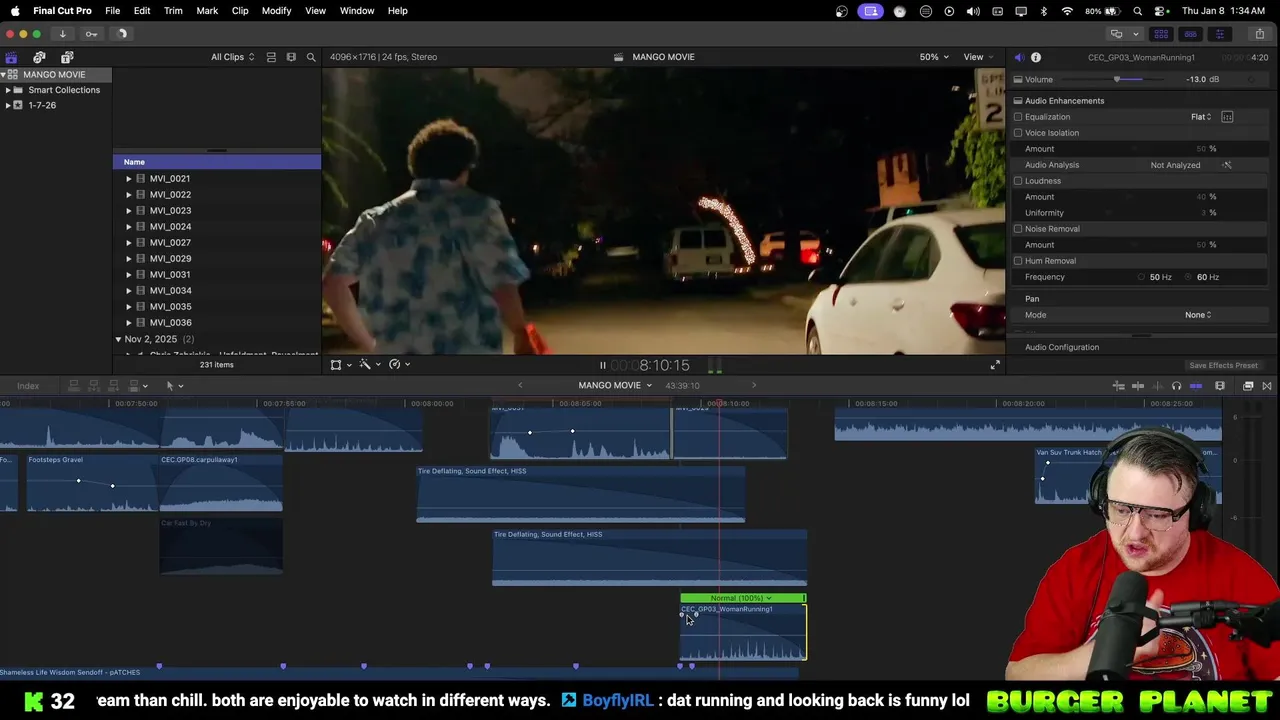Select the 60 Hz frequency radio button
This screenshot has height=720, width=1280.
tap(1189, 277)
